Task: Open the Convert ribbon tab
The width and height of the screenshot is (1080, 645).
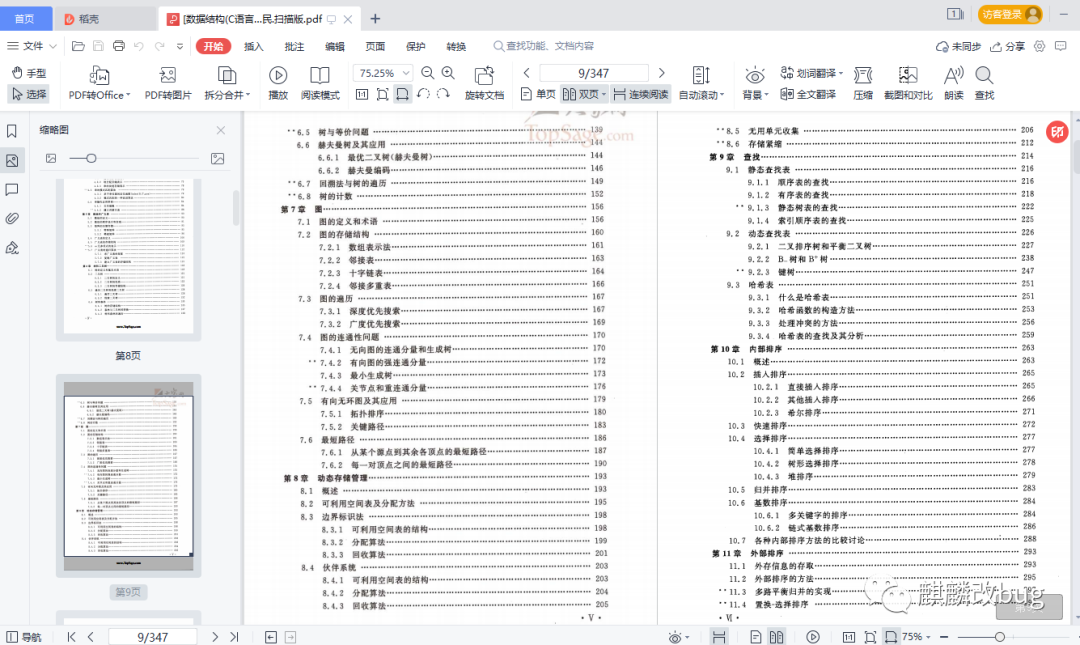Action: (x=456, y=46)
